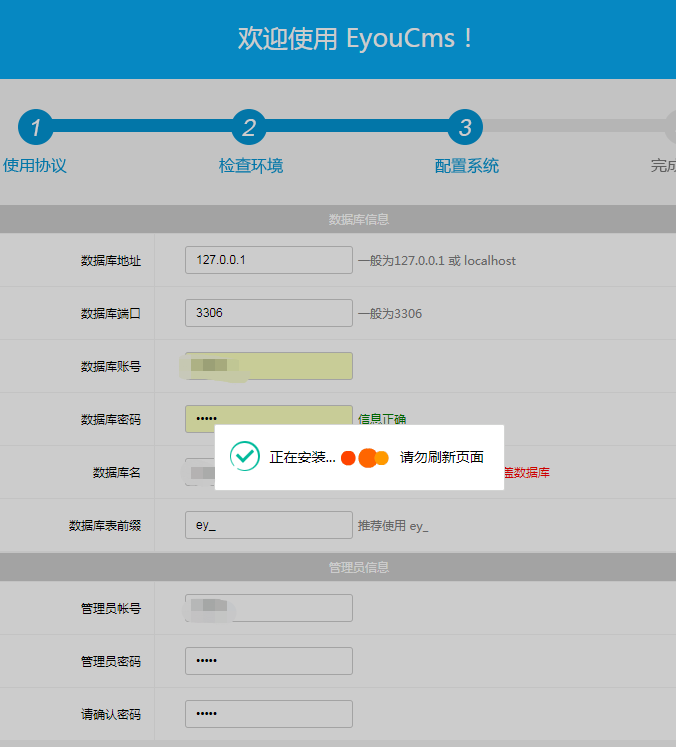Click the green checkmark icon in install popup
676x747 pixels.
[x=245, y=456]
